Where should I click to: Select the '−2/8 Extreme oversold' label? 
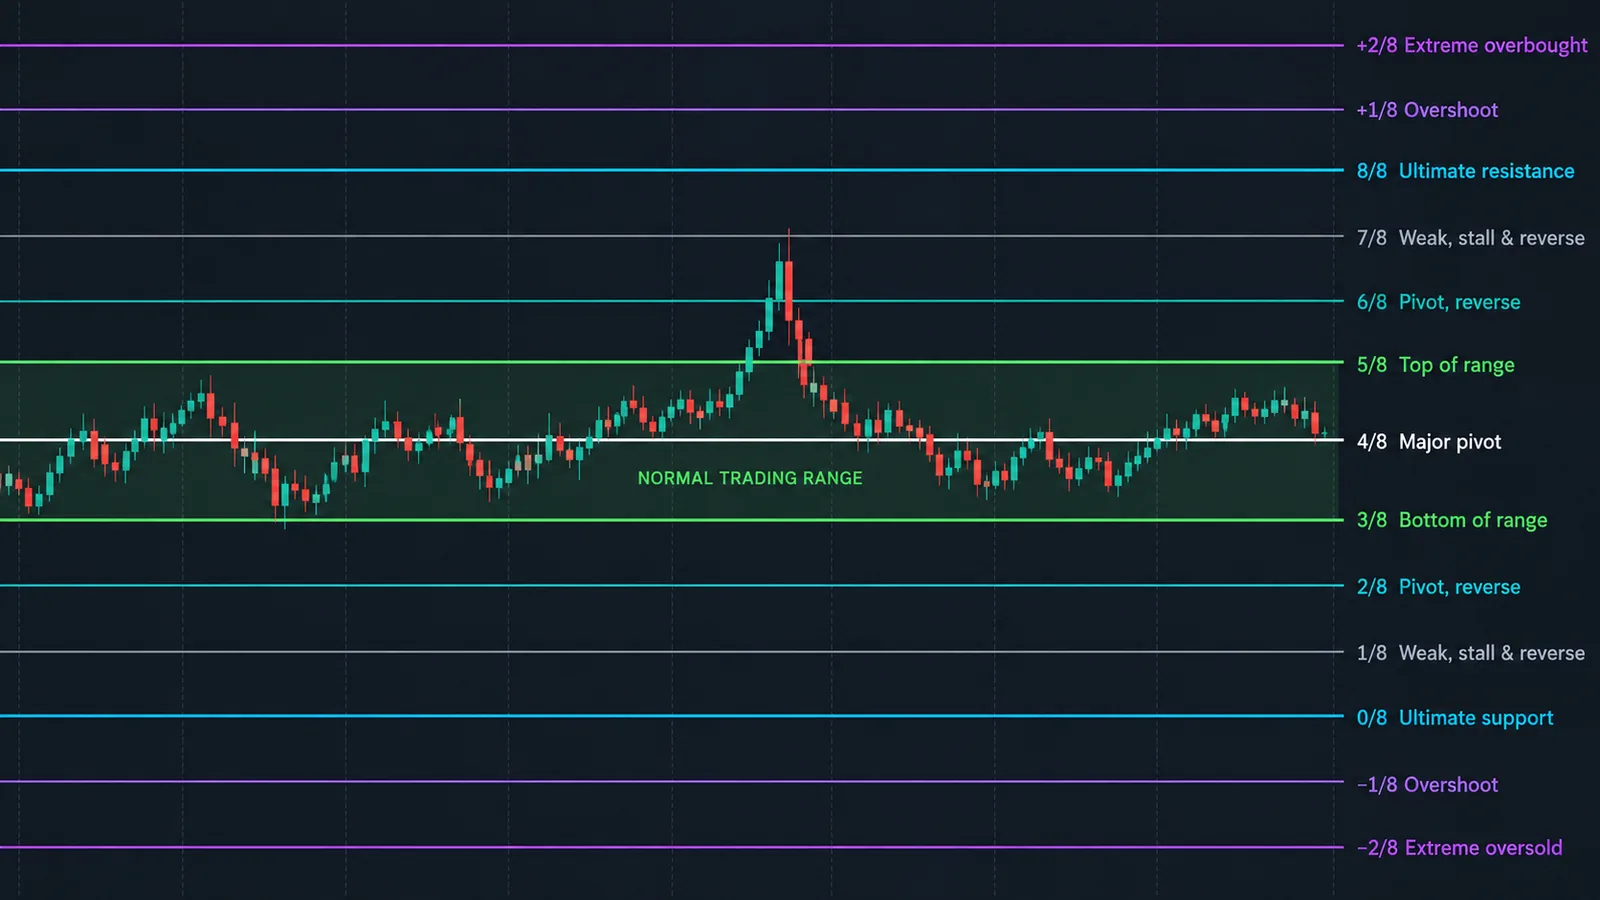click(1459, 848)
